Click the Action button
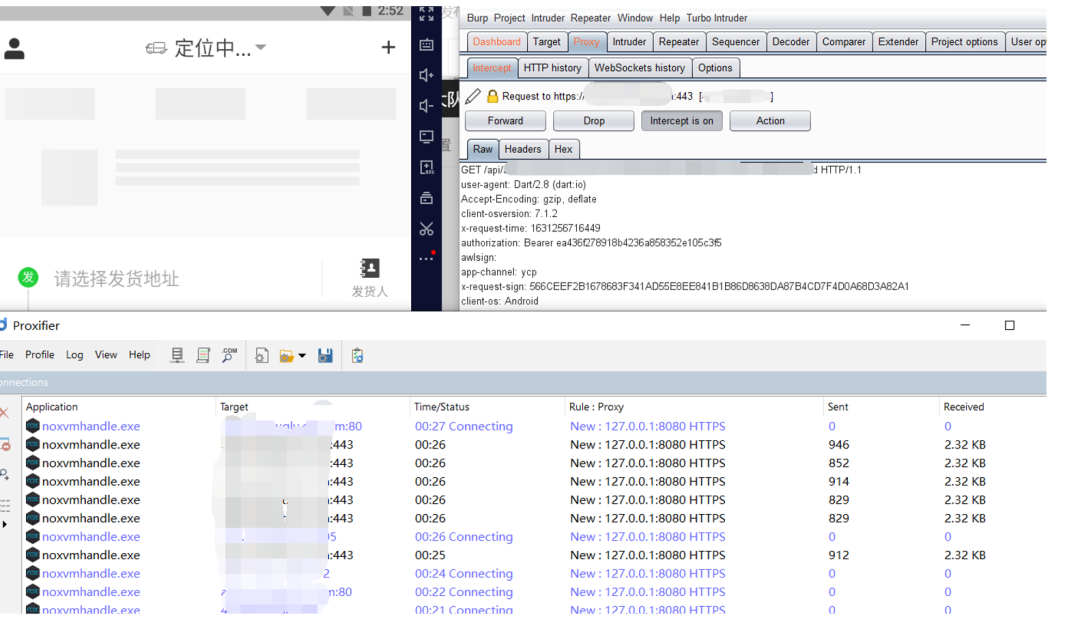Screen dimensions: 1080x626 click(770, 121)
